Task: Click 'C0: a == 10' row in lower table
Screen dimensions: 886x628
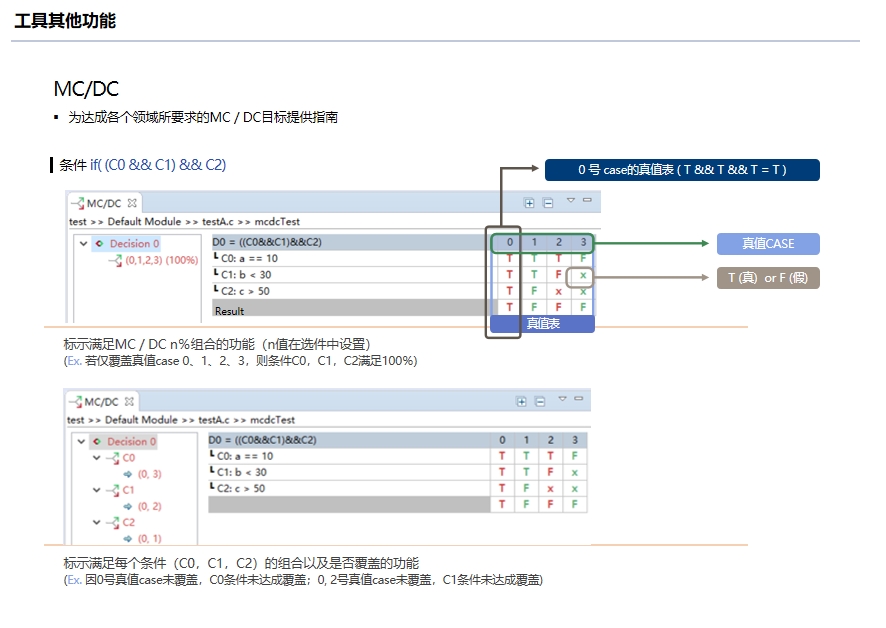Action: coord(397,456)
